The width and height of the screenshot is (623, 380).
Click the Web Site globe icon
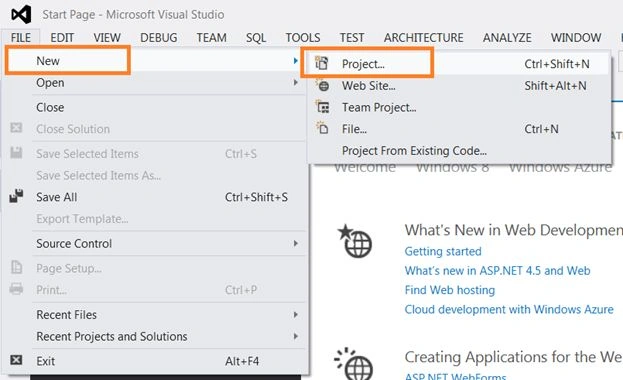point(322,85)
